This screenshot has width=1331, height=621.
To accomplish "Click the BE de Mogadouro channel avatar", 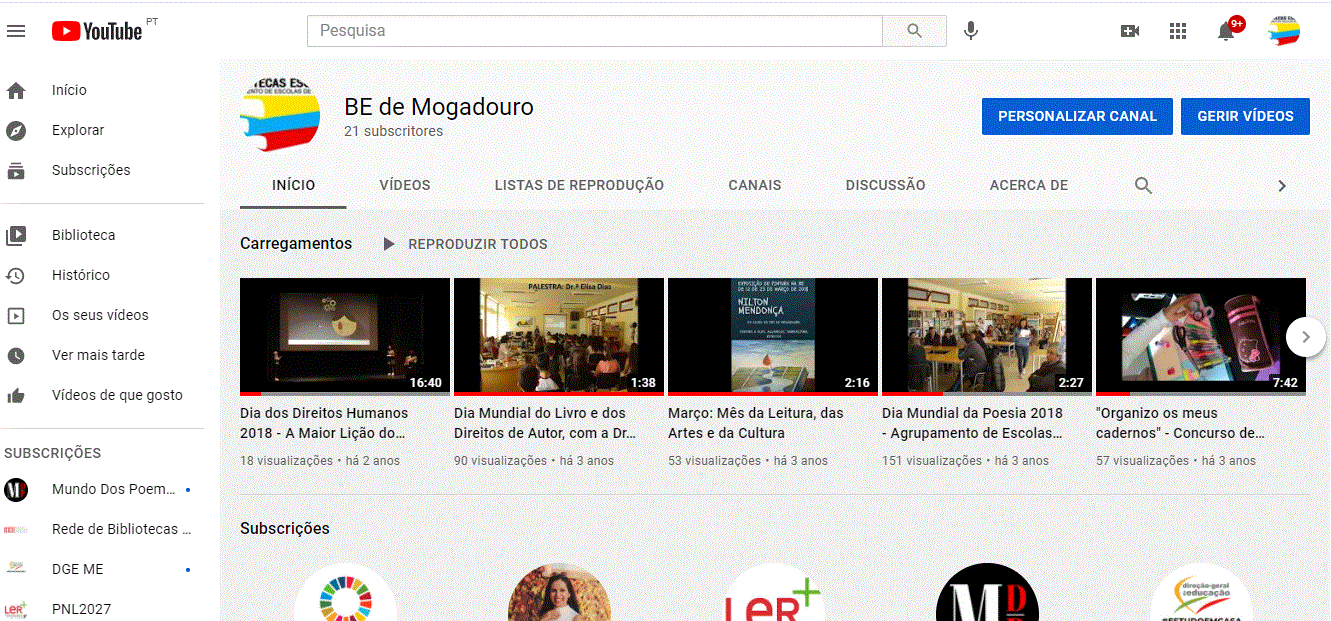I will 280,115.
